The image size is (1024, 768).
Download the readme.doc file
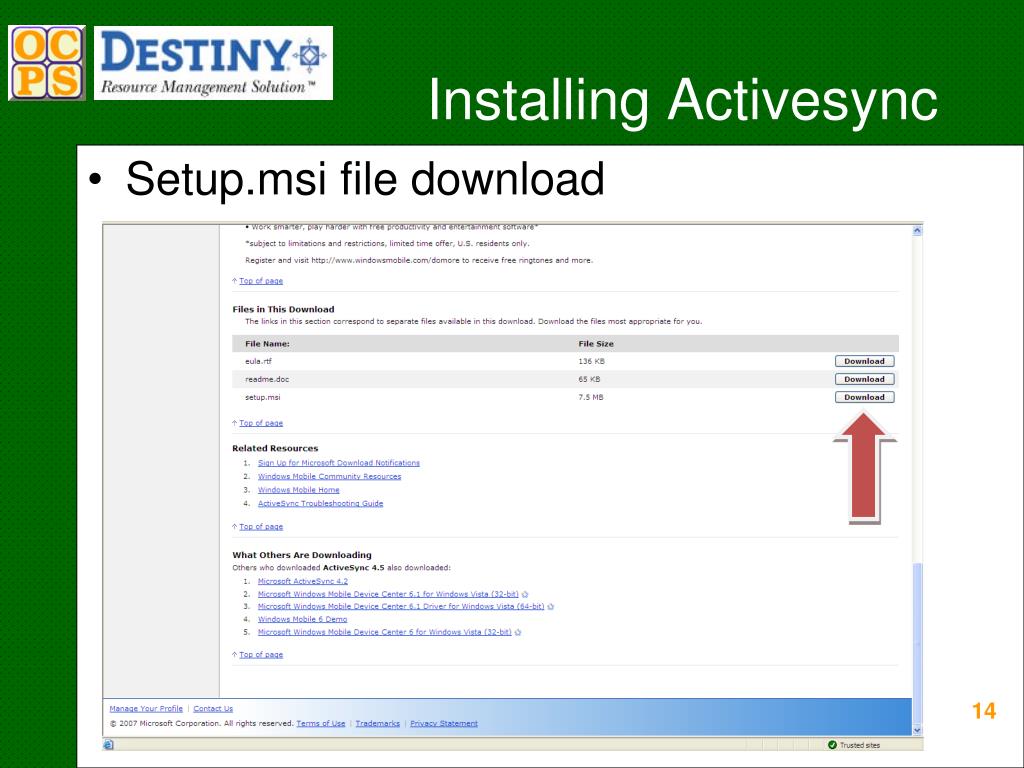point(864,379)
